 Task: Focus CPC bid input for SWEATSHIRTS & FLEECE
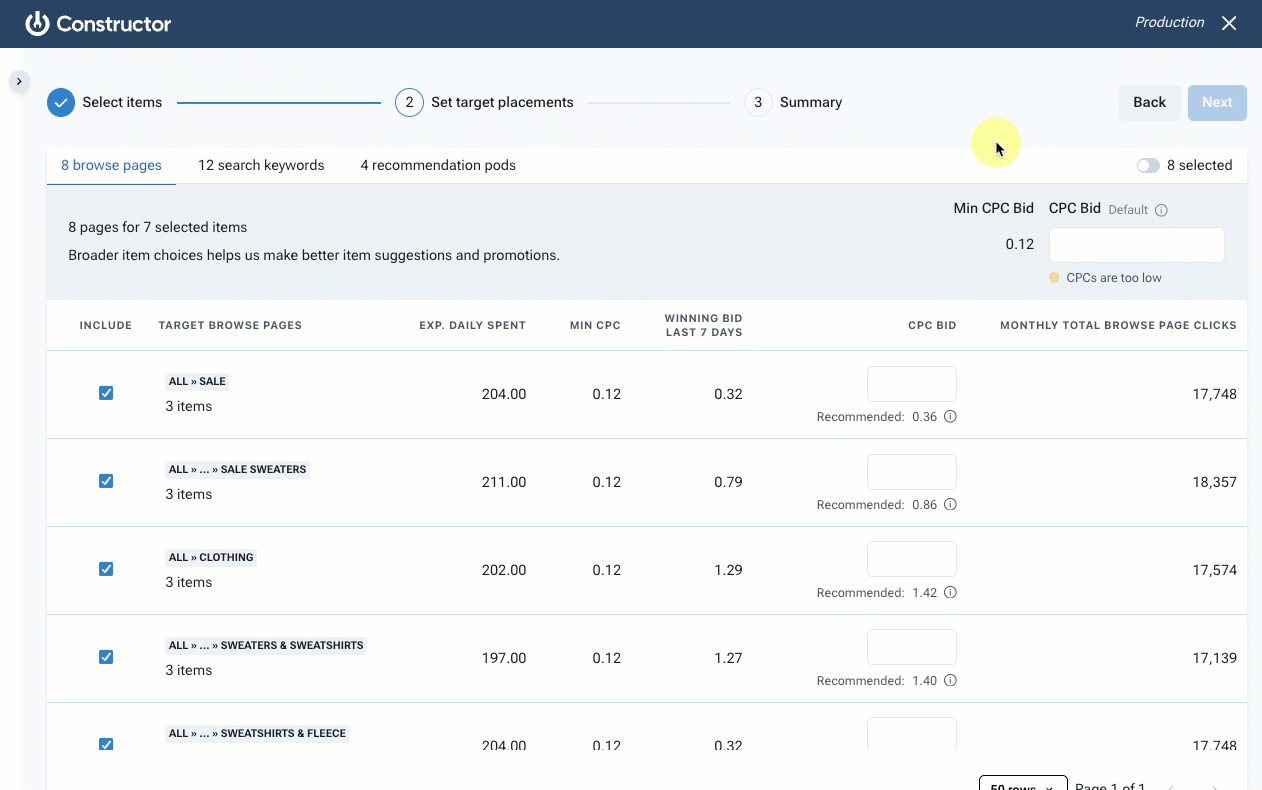pos(912,734)
